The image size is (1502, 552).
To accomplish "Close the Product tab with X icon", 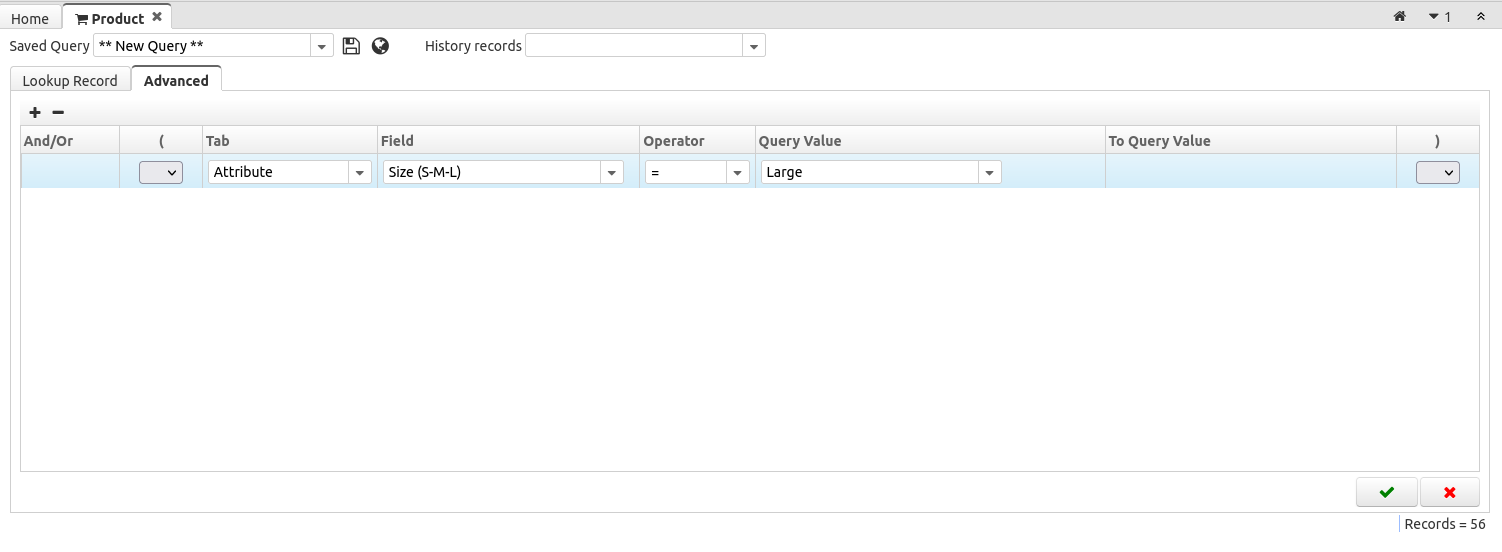I will (157, 17).
